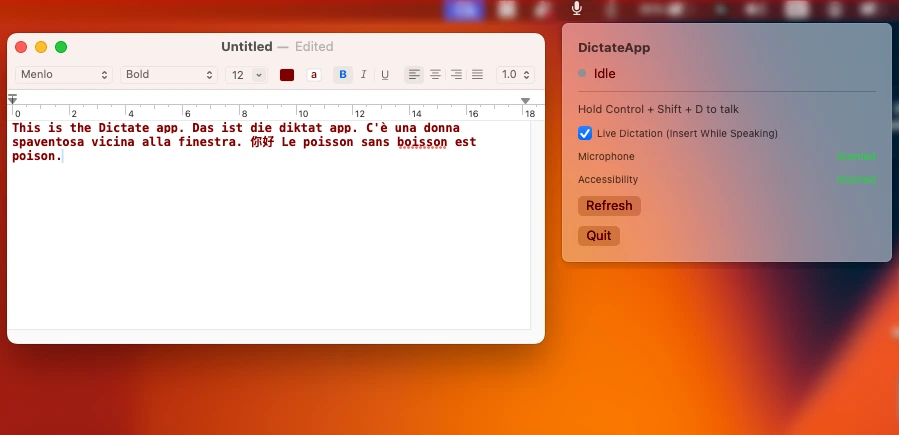The image size is (899, 435).
Task: Open the Menlo font family dropdown
Action: coord(64,75)
